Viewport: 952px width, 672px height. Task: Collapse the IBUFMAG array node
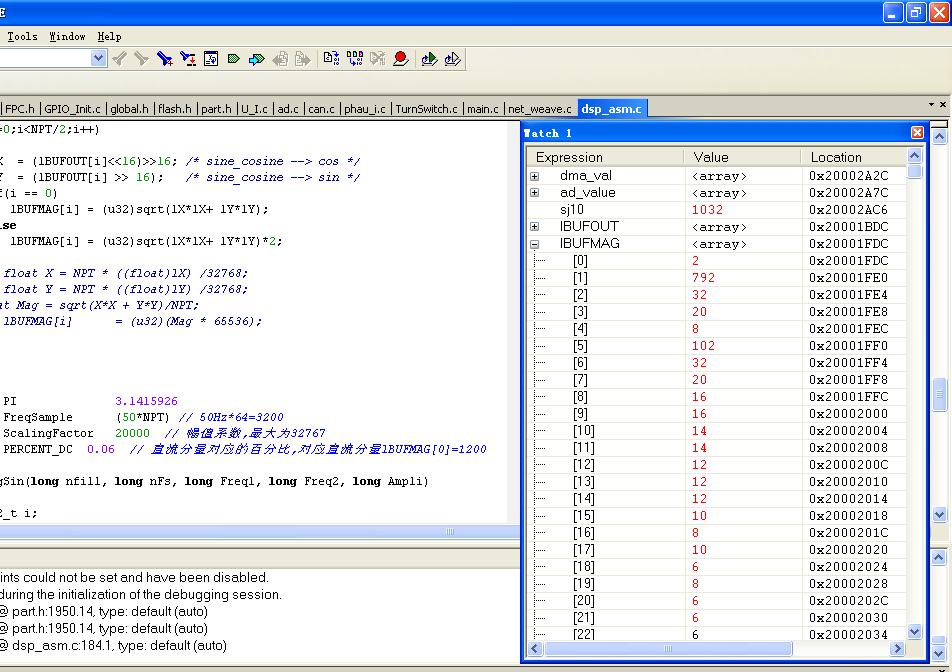(x=534, y=244)
